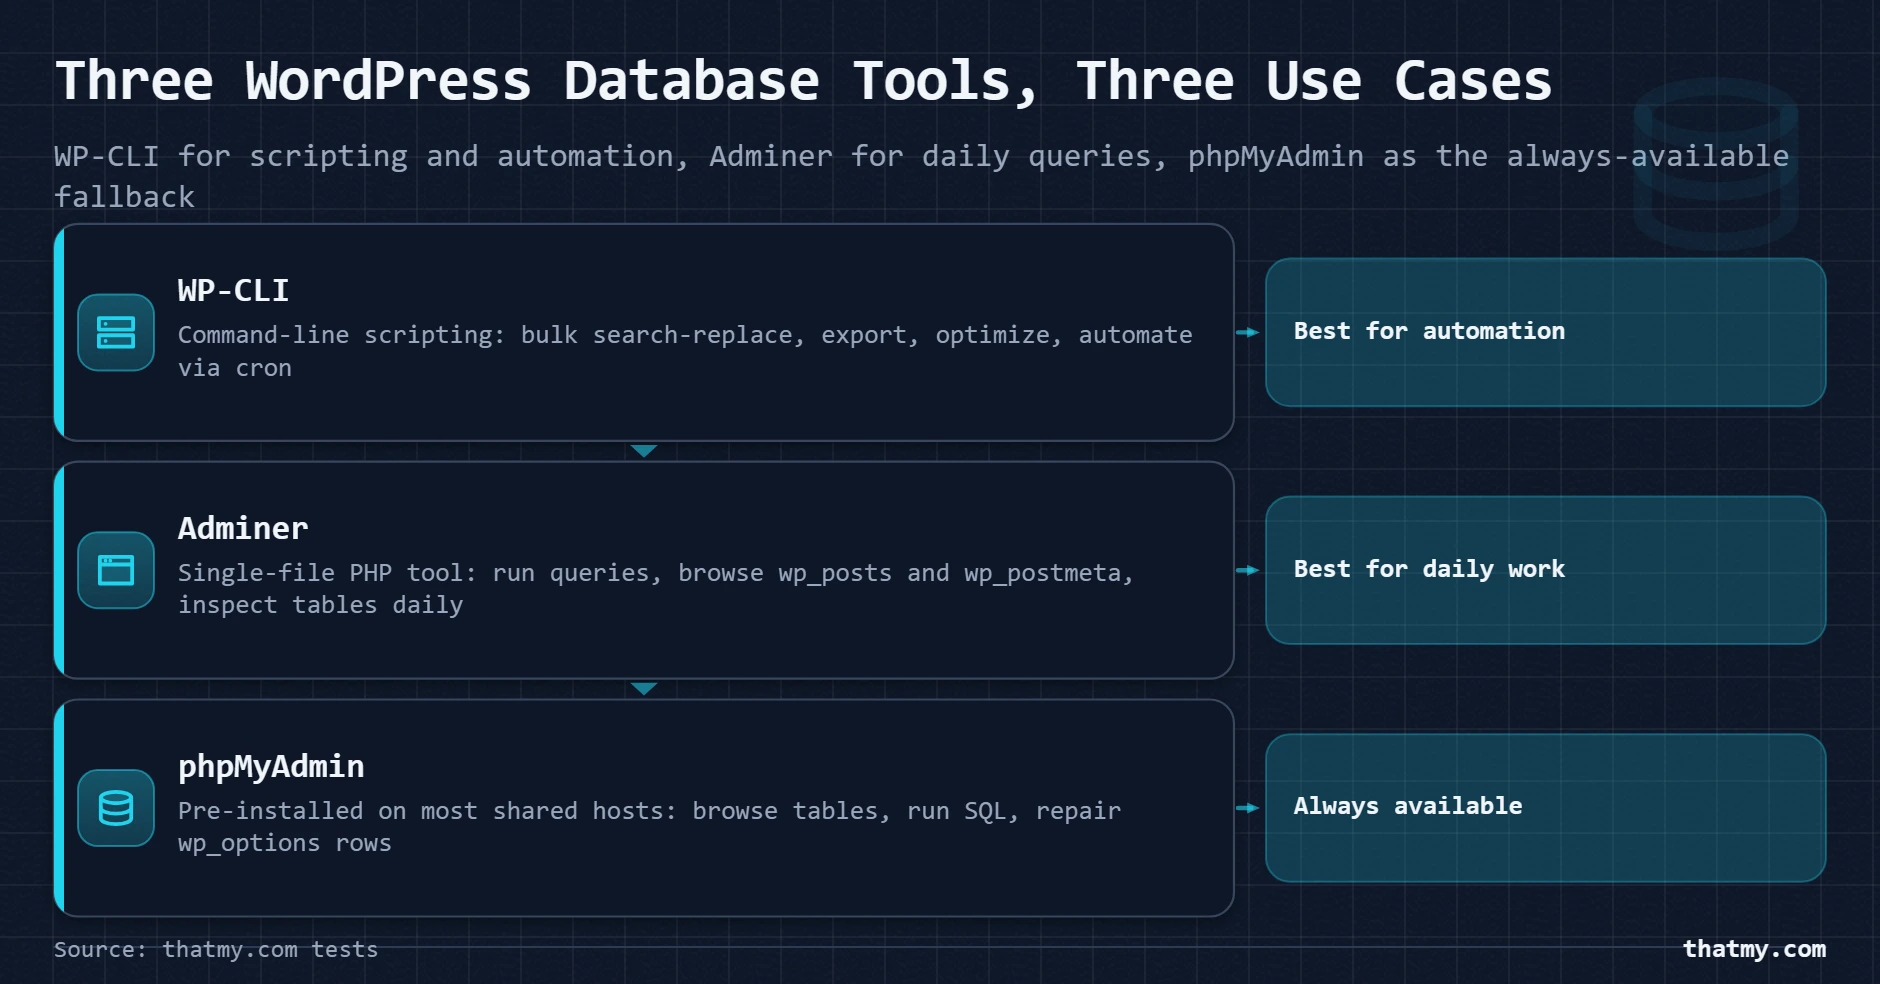1880x984 pixels.
Task: Click the main title 'Three WordPress Database Tools'
Action: 803,81
